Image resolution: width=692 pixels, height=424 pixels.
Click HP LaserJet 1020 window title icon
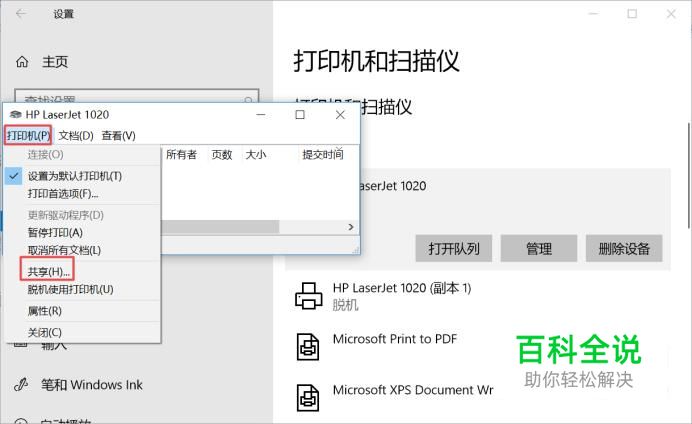(15, 115)
